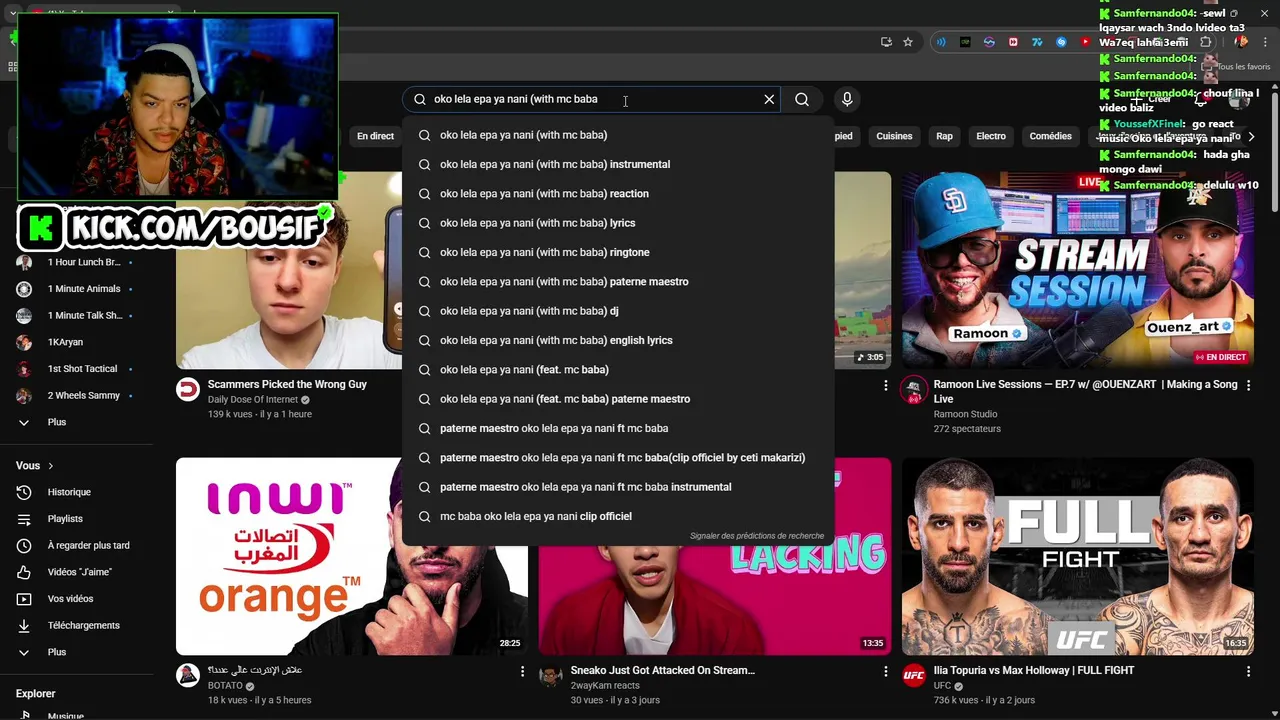Open the Ramoon 'Stream Session' live thumbnail

[1077, 270]
